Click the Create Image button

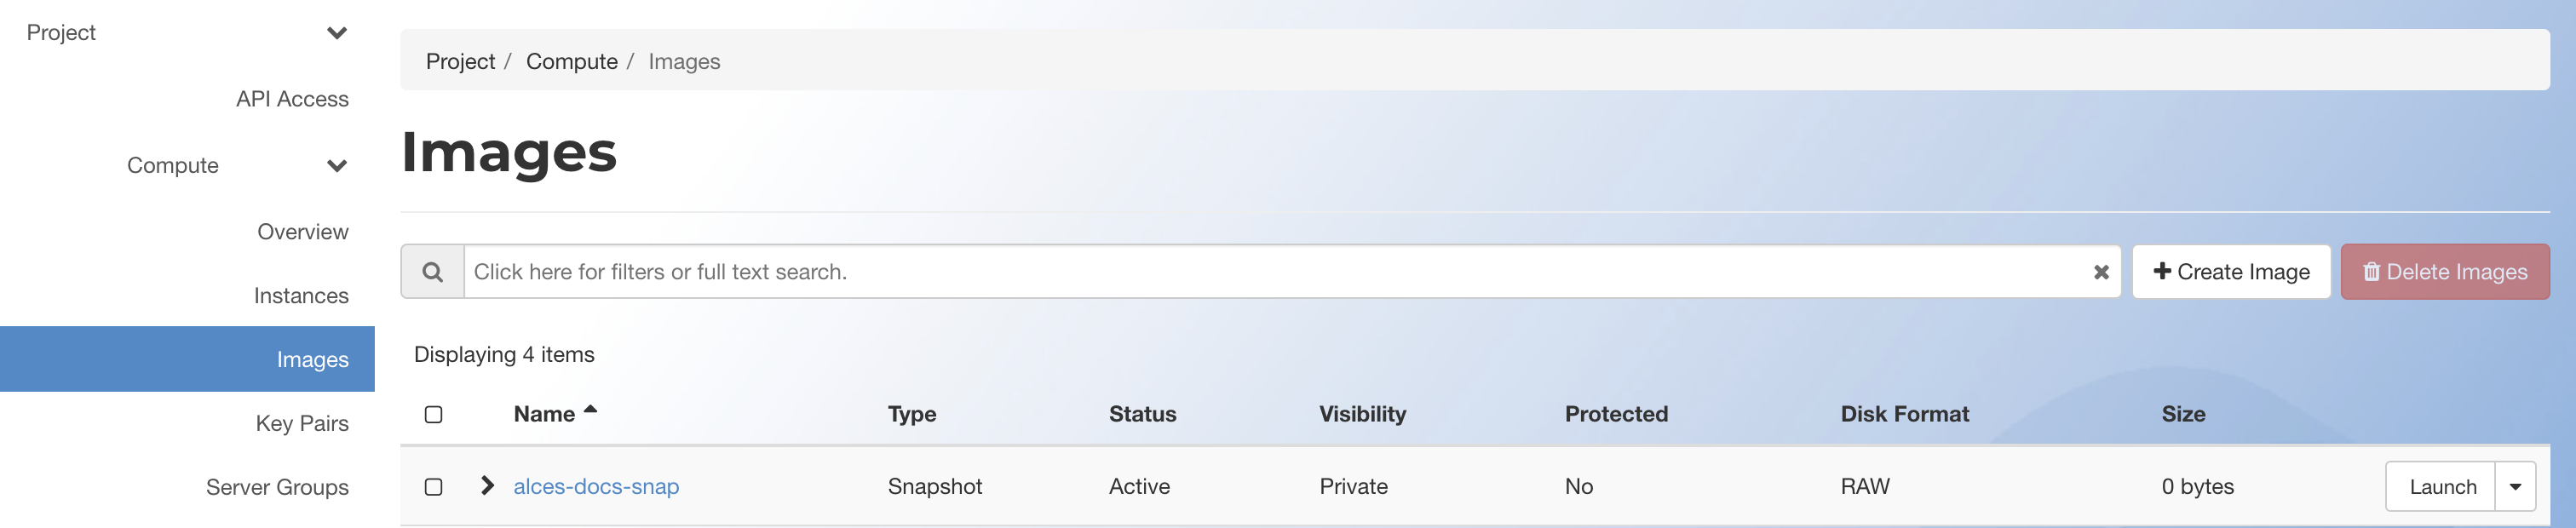(x=2231, y=272)
